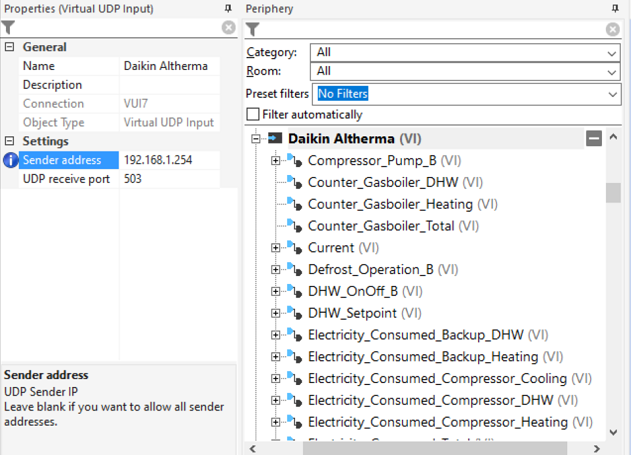
Task: Click the Properties filter funnel icon
Action: coord(8,27)
